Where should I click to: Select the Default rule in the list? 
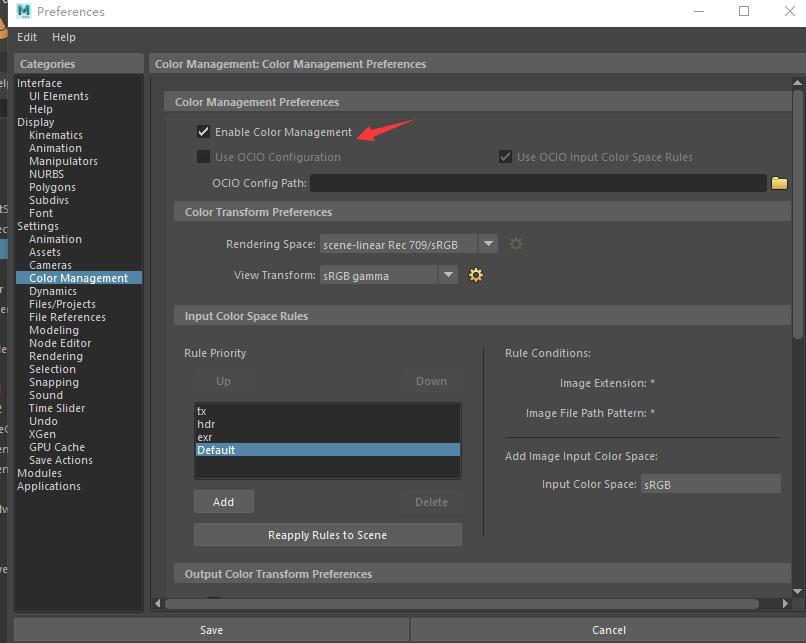327,450
